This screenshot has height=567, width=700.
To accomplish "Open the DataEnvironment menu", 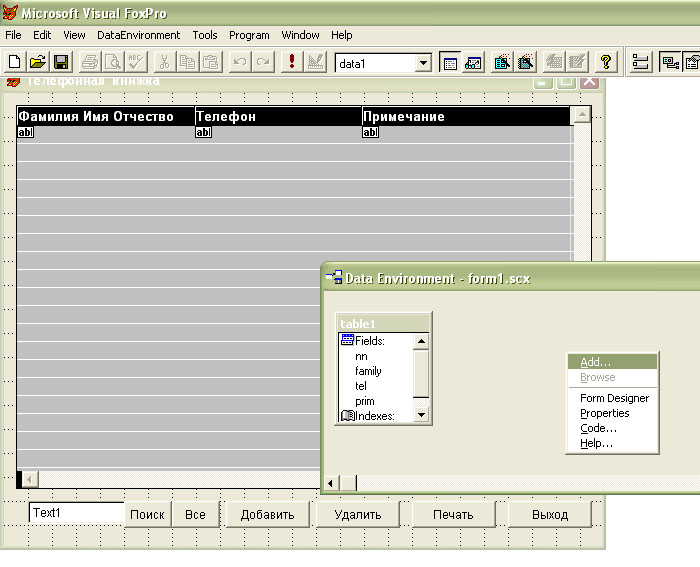I will point(138,35).
